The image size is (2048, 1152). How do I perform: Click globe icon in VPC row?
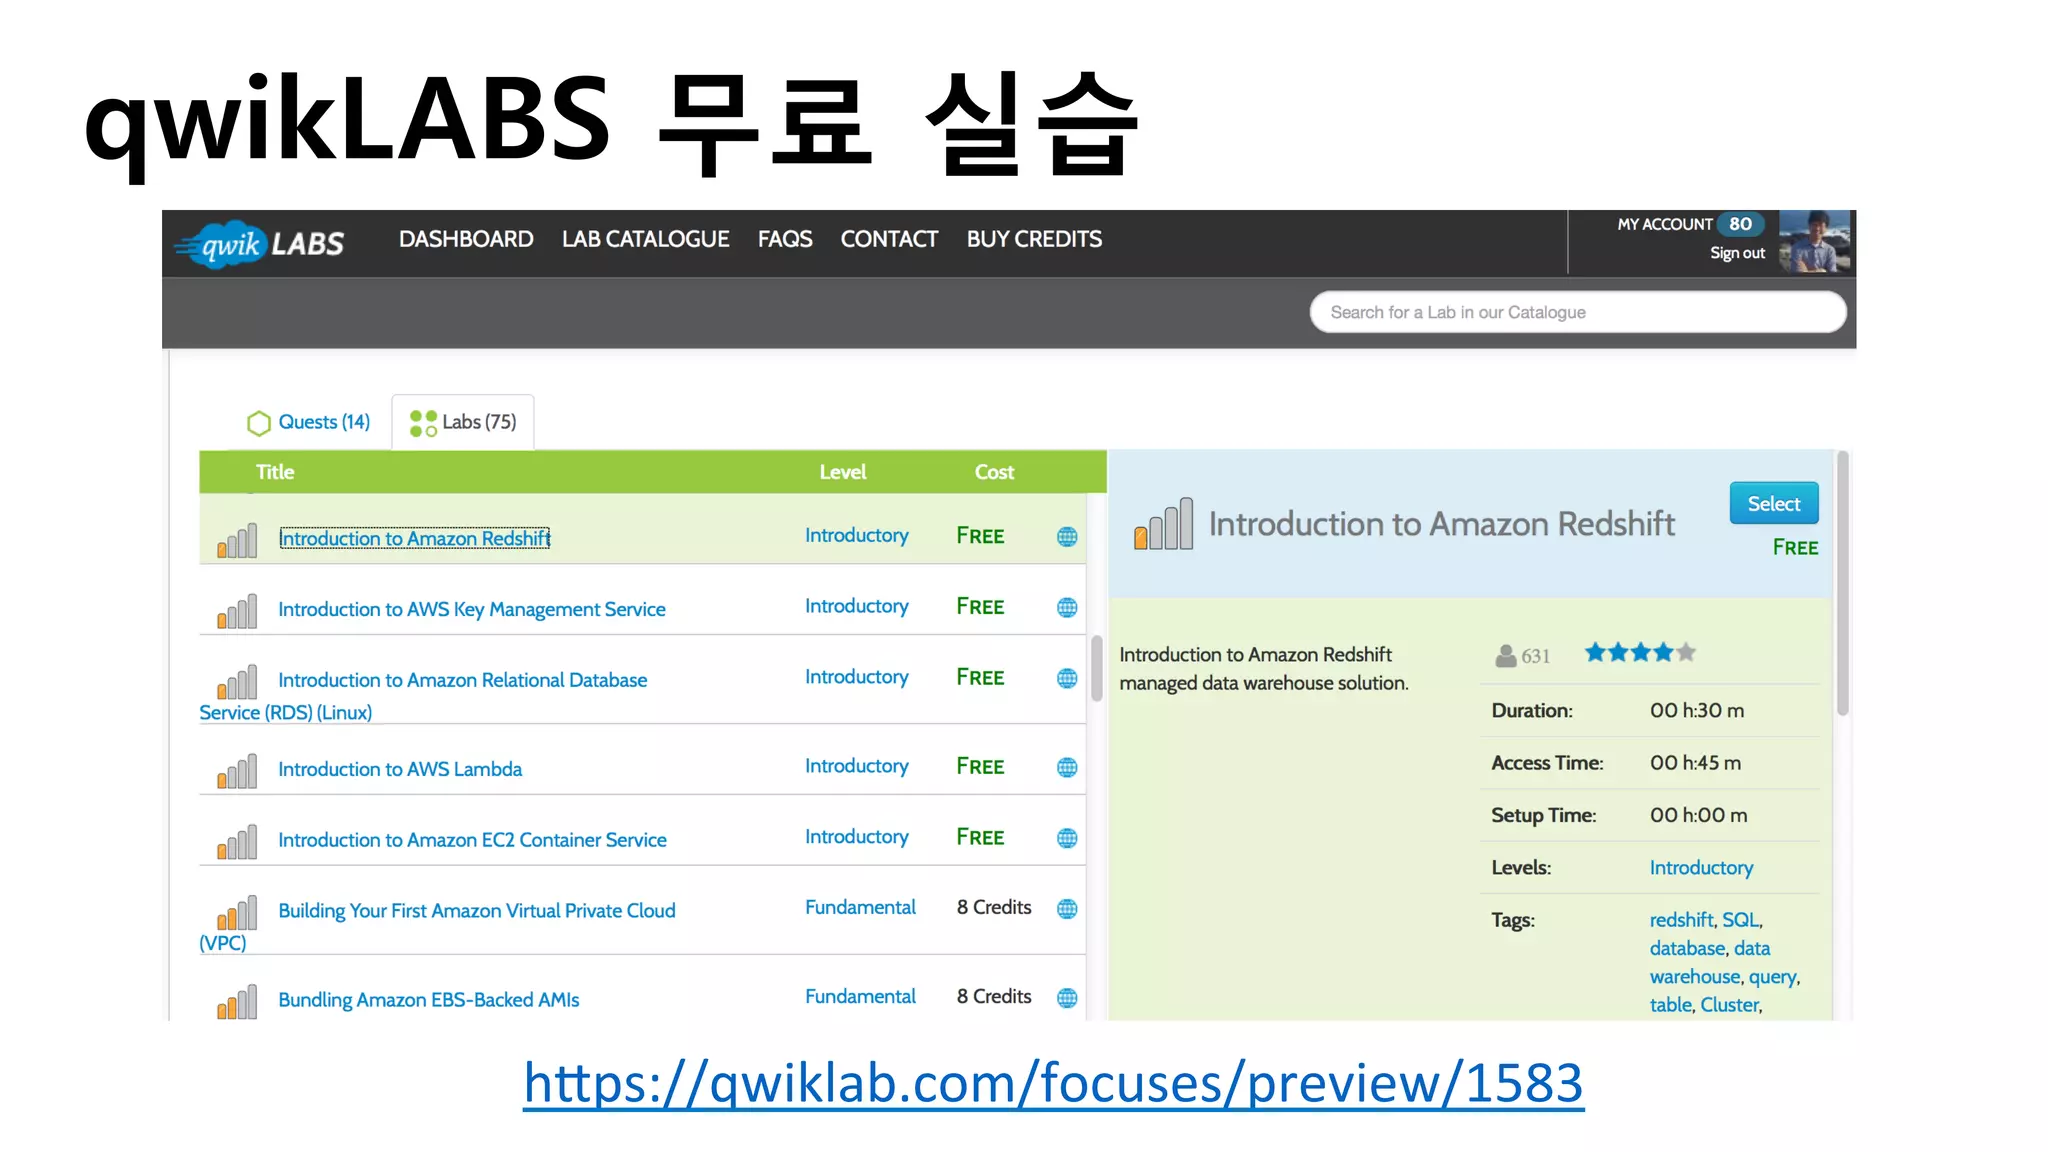1067,909
